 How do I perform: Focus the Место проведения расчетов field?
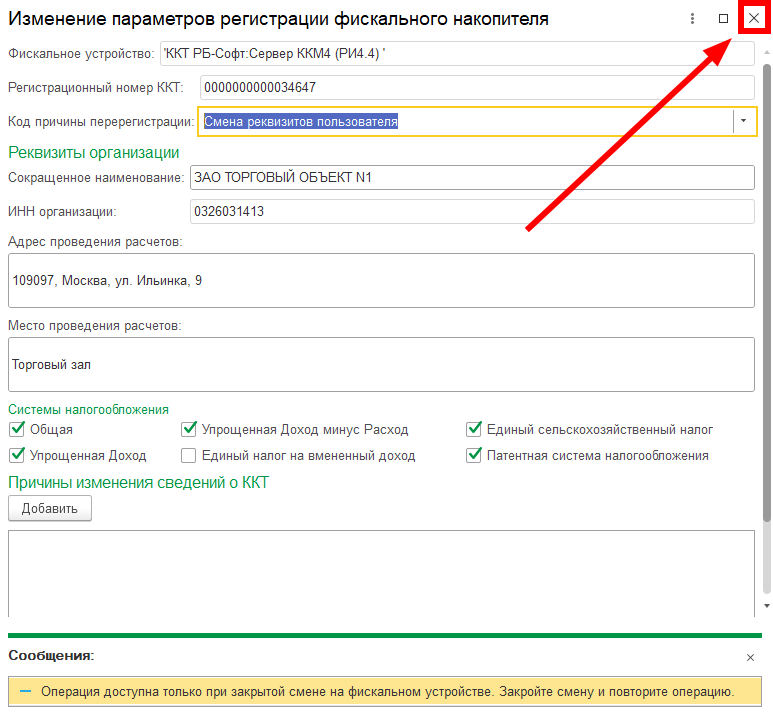tap(380, 365)
